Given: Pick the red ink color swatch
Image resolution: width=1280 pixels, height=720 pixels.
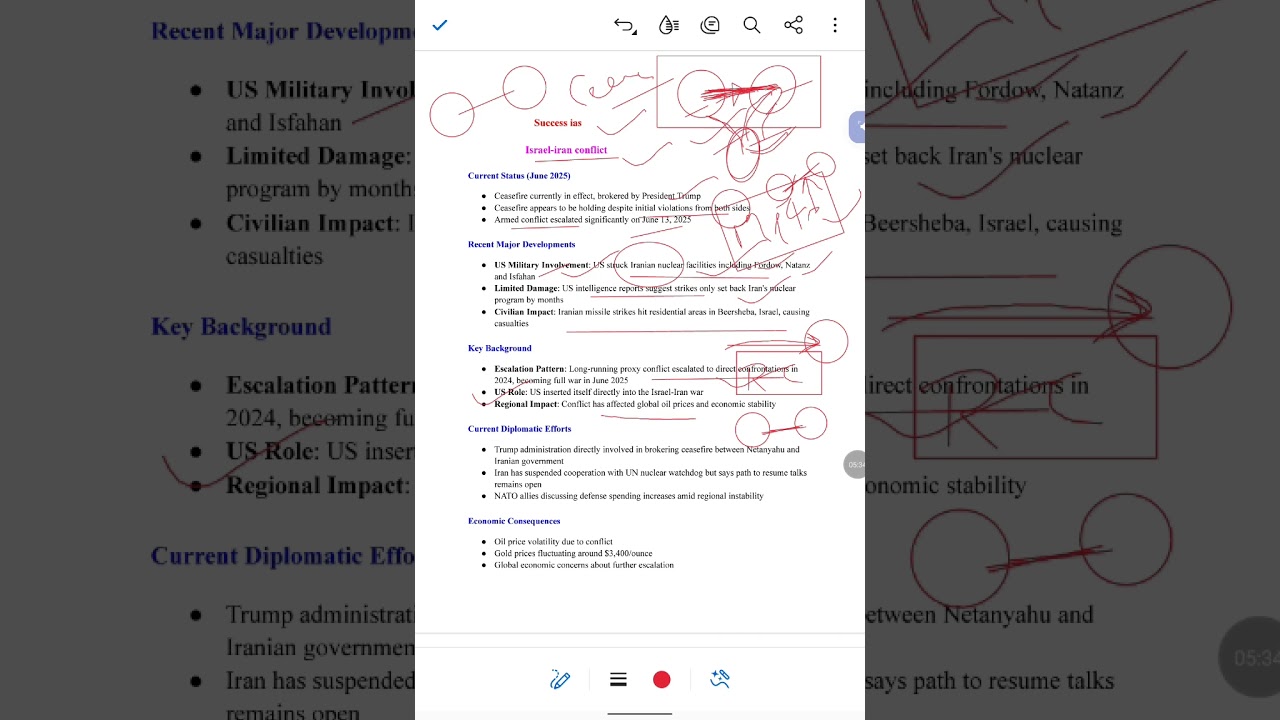Looking at the screenshot, I should [662, 680].
